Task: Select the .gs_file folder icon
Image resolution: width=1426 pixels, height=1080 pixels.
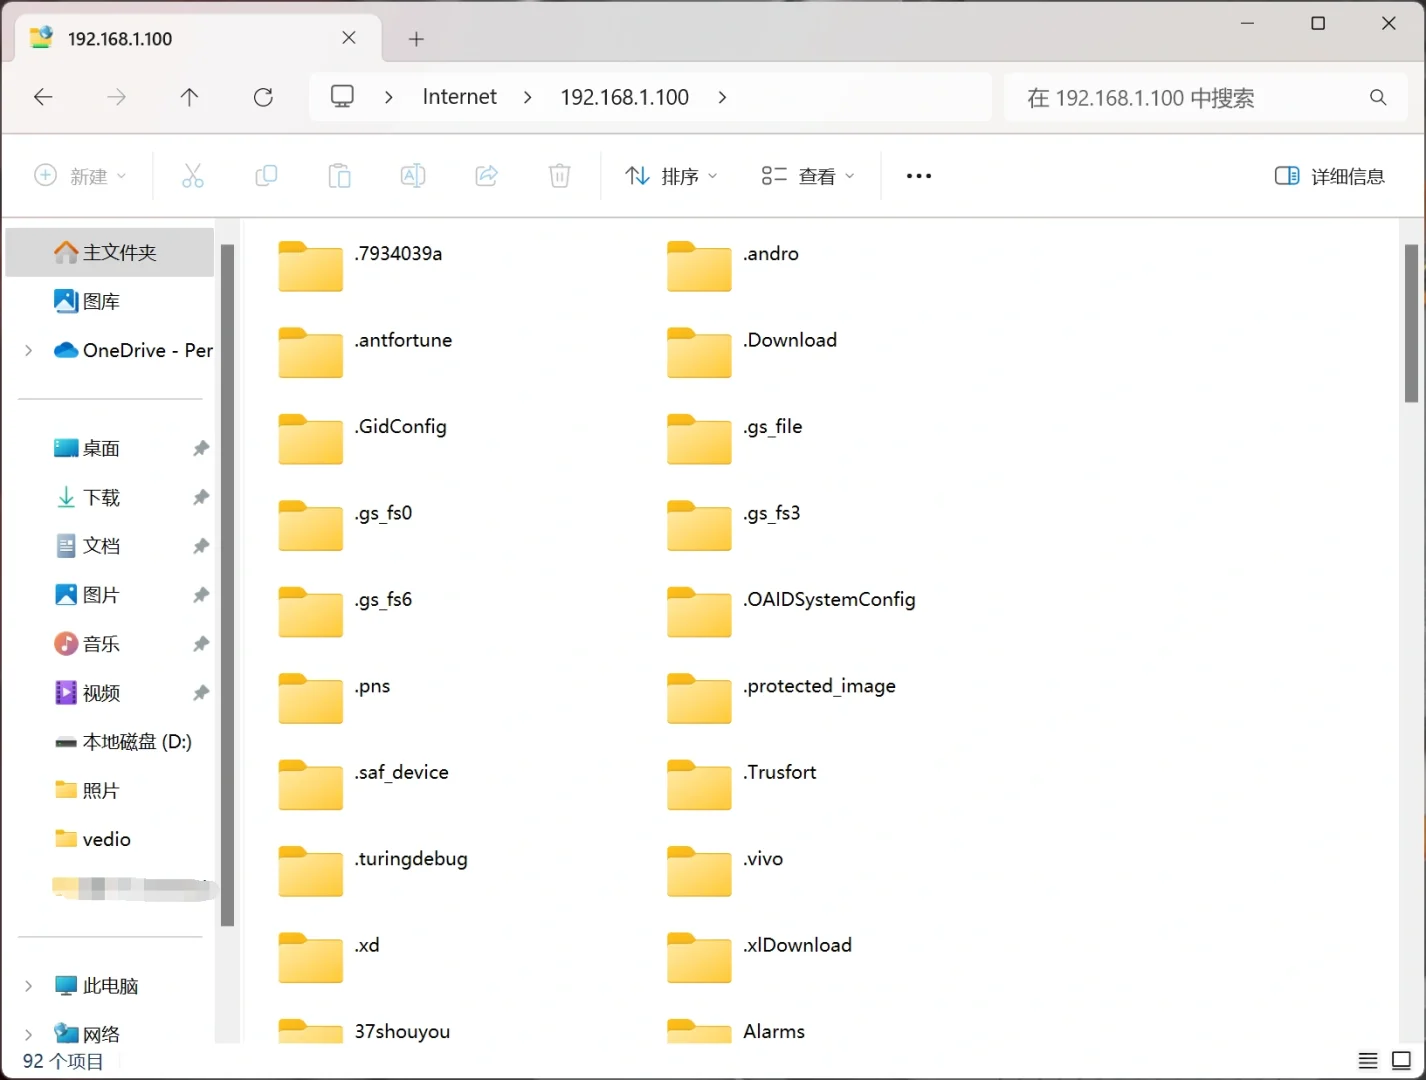Action: click(700, 438)
